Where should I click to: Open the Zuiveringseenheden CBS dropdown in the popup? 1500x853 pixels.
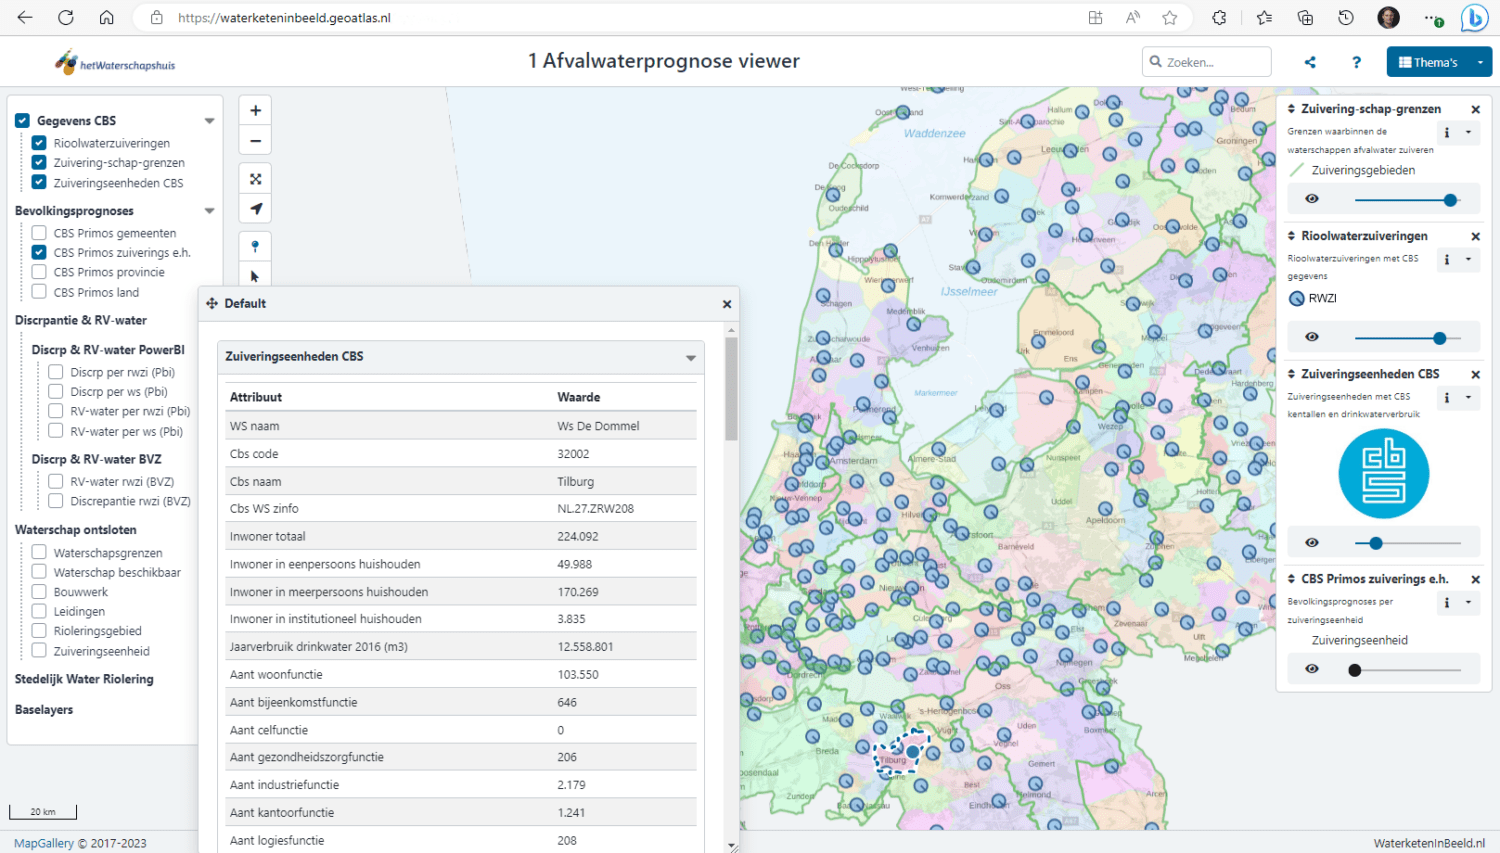(689, 357)
